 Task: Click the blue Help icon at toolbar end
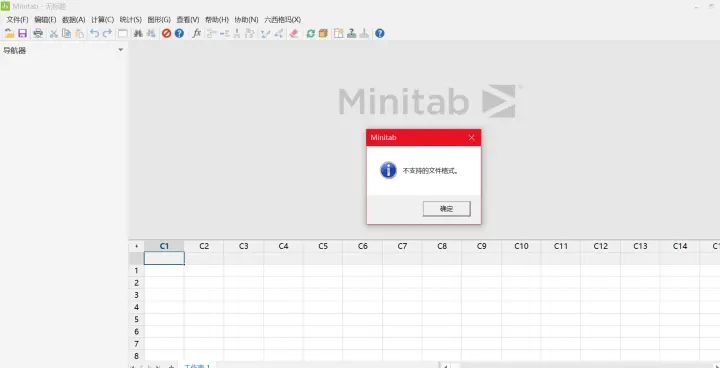(x=379, y=34)
